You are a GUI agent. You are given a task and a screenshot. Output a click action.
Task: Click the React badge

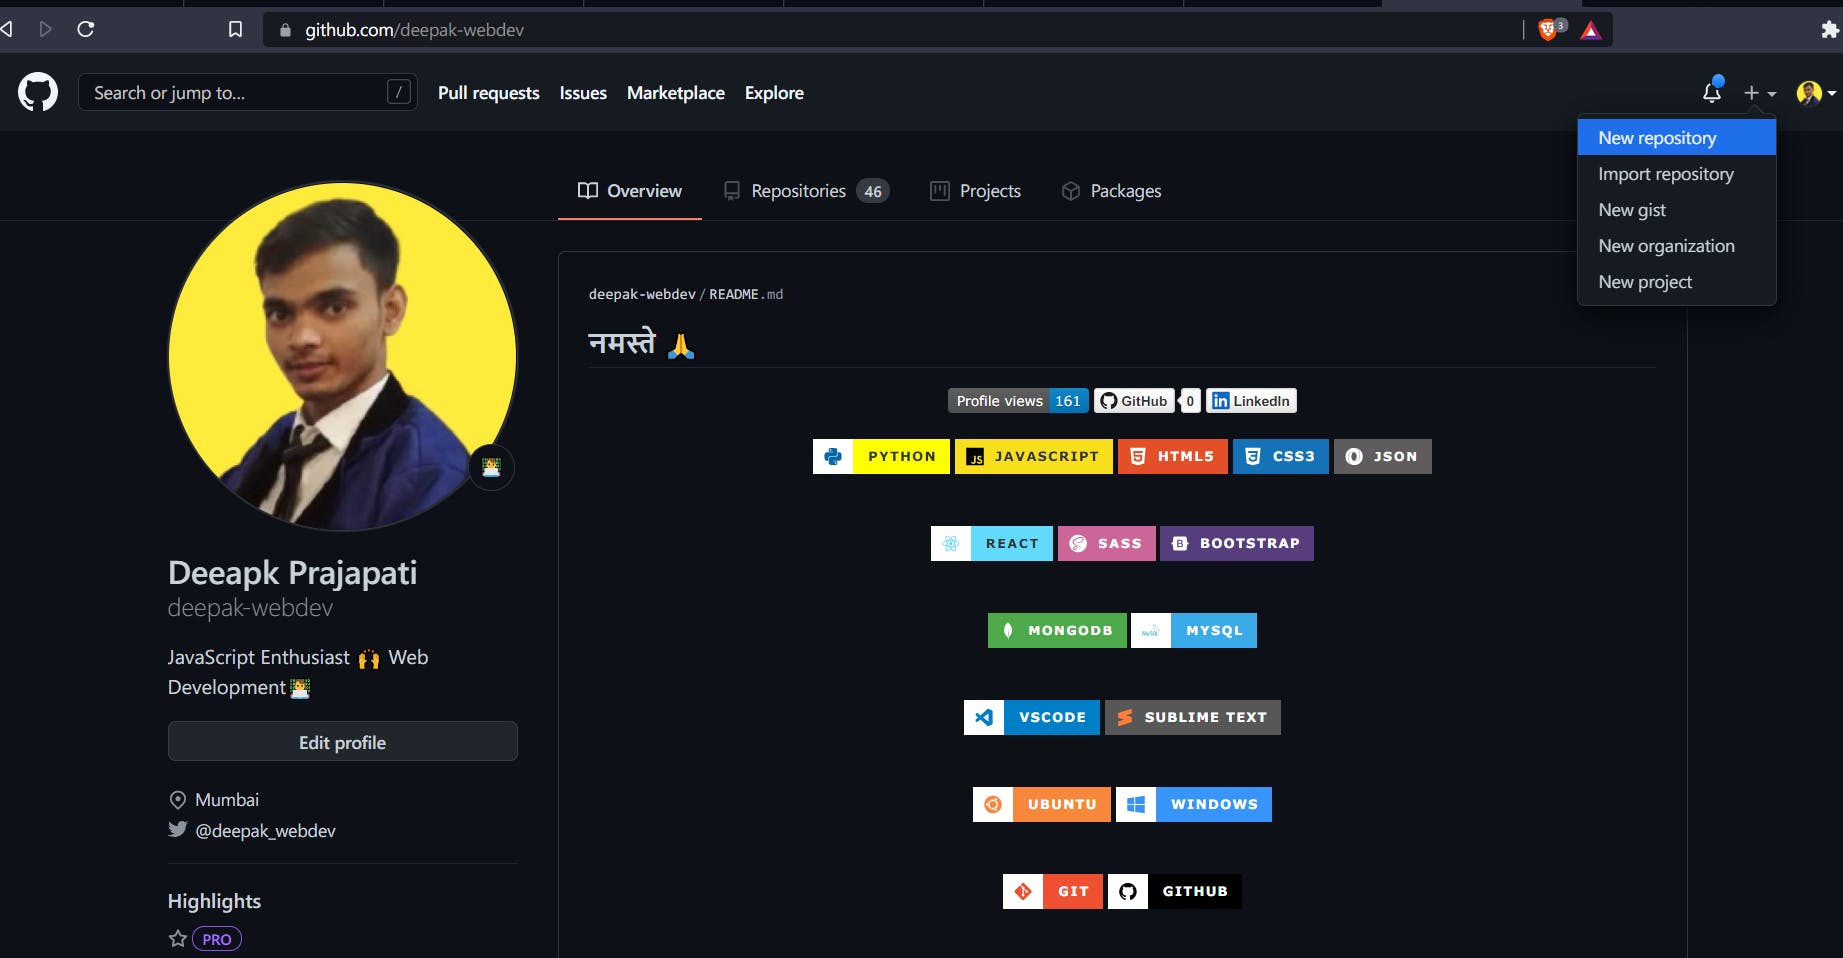(991, 543)
